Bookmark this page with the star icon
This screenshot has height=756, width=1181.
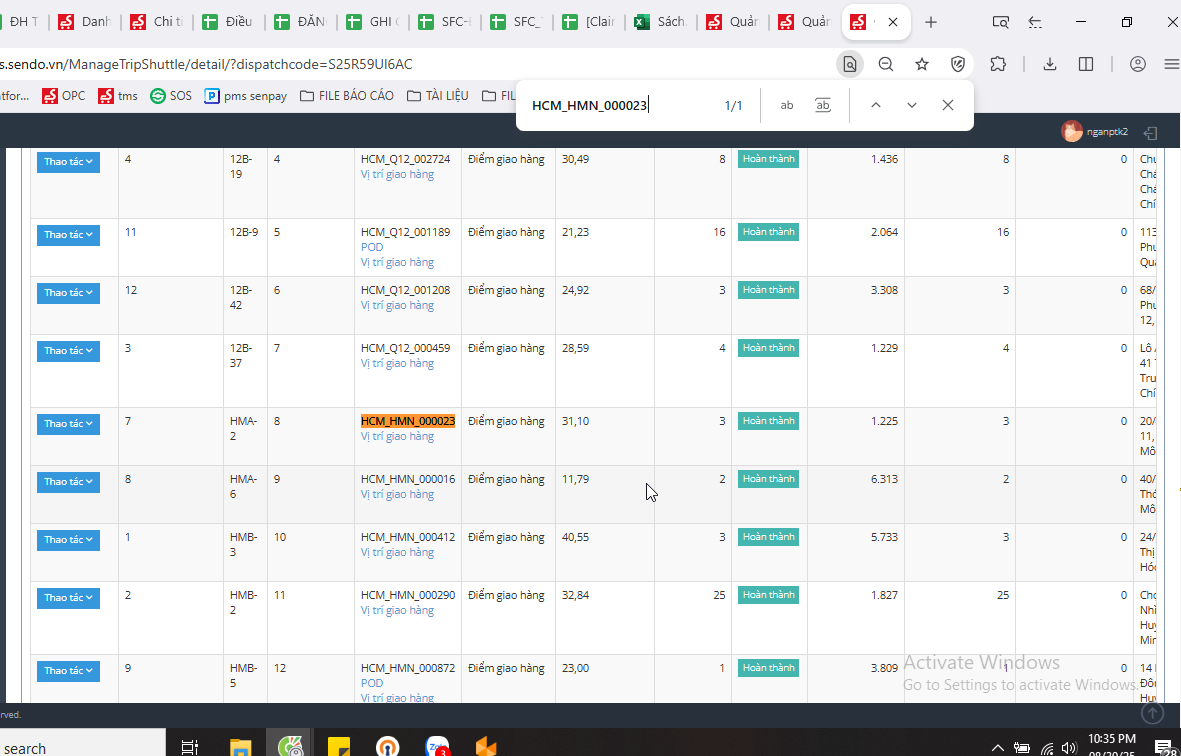click(x=922, y=64)
